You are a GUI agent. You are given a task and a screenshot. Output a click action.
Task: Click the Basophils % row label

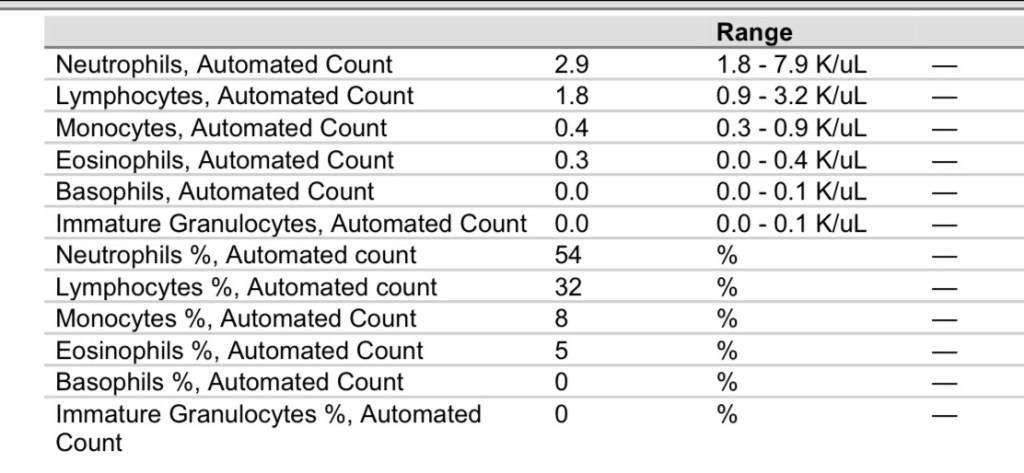click(x=230, y=382)
